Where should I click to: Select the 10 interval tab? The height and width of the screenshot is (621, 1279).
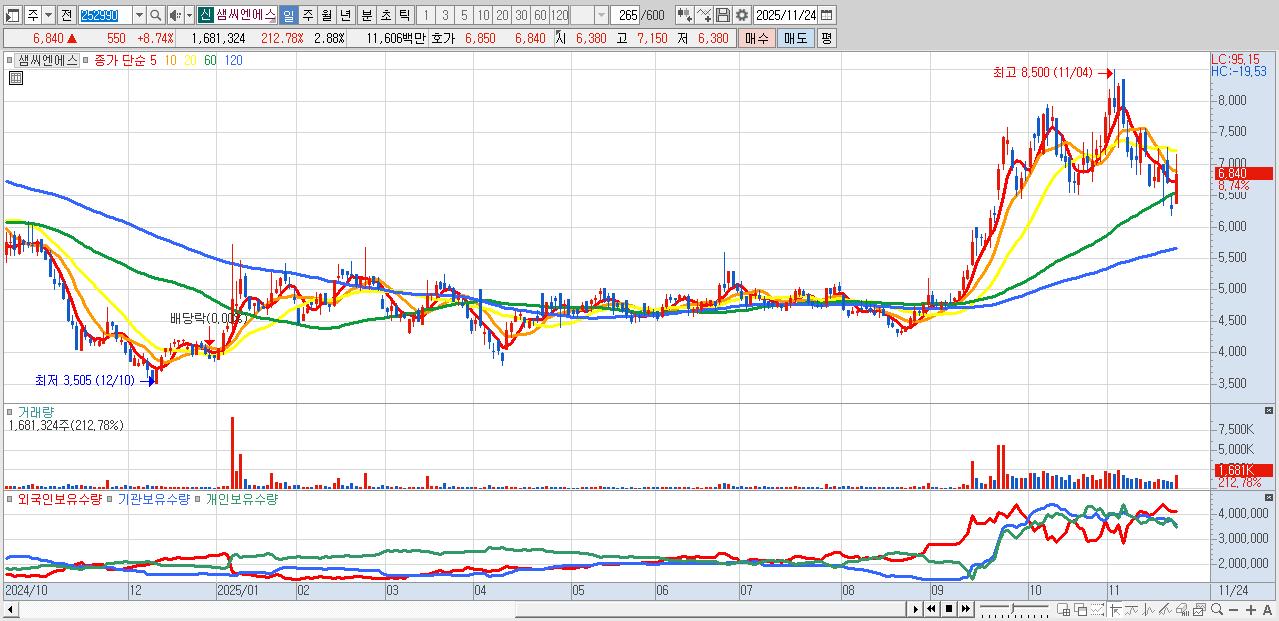(483, 15)
